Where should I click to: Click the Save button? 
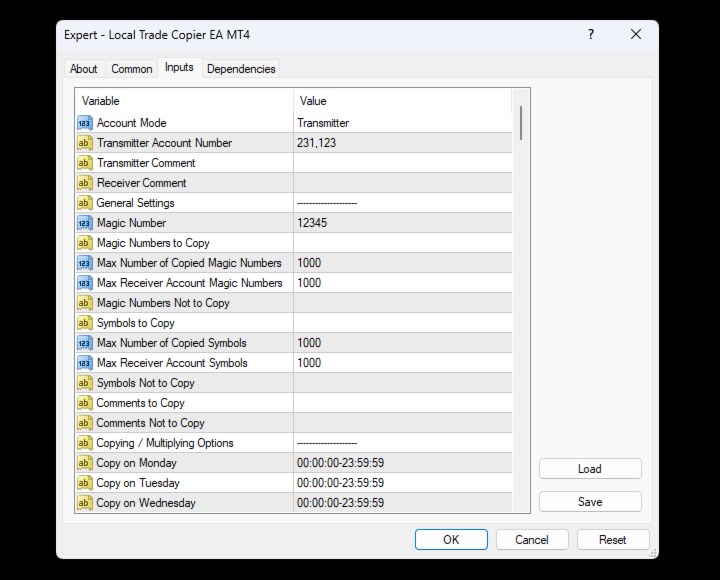590,502
